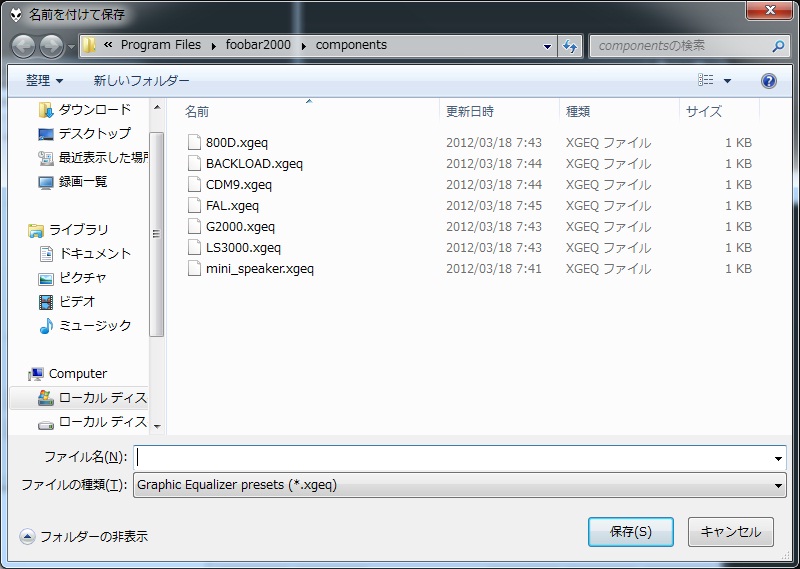Open デスクトップ in the navigation pane

[x=85, y=134]
